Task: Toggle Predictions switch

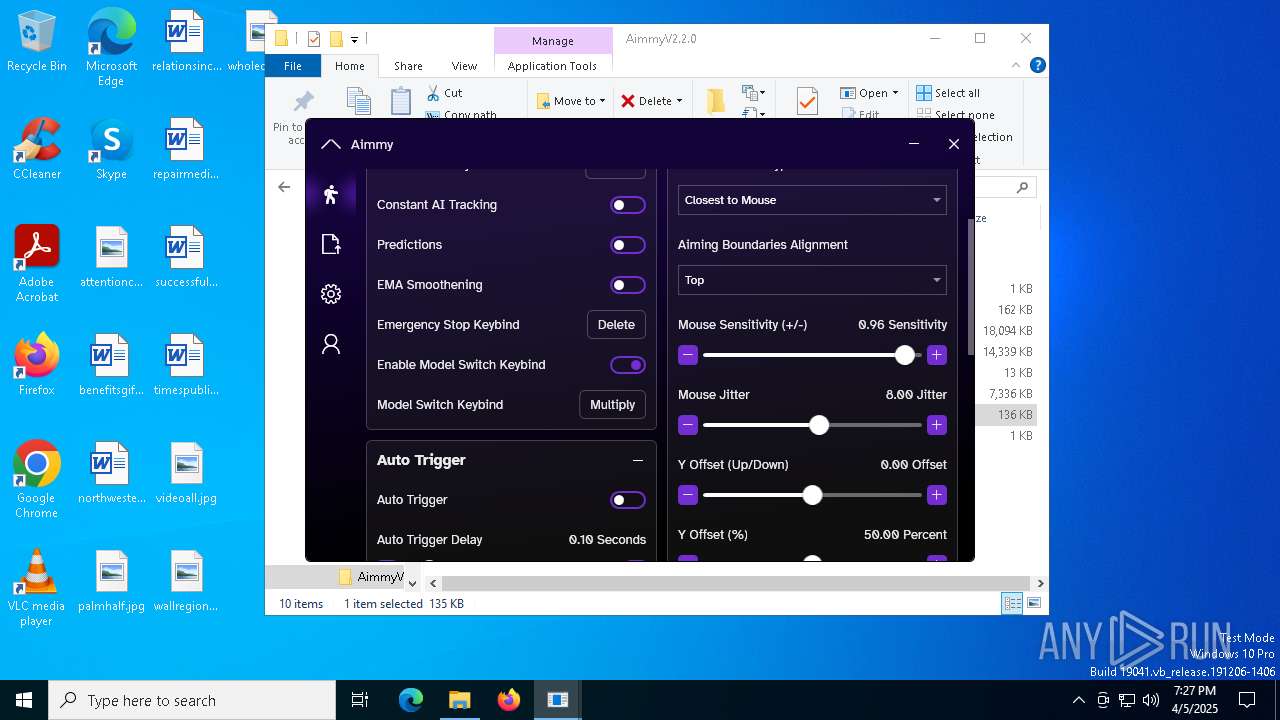Action: pos(628,245)
